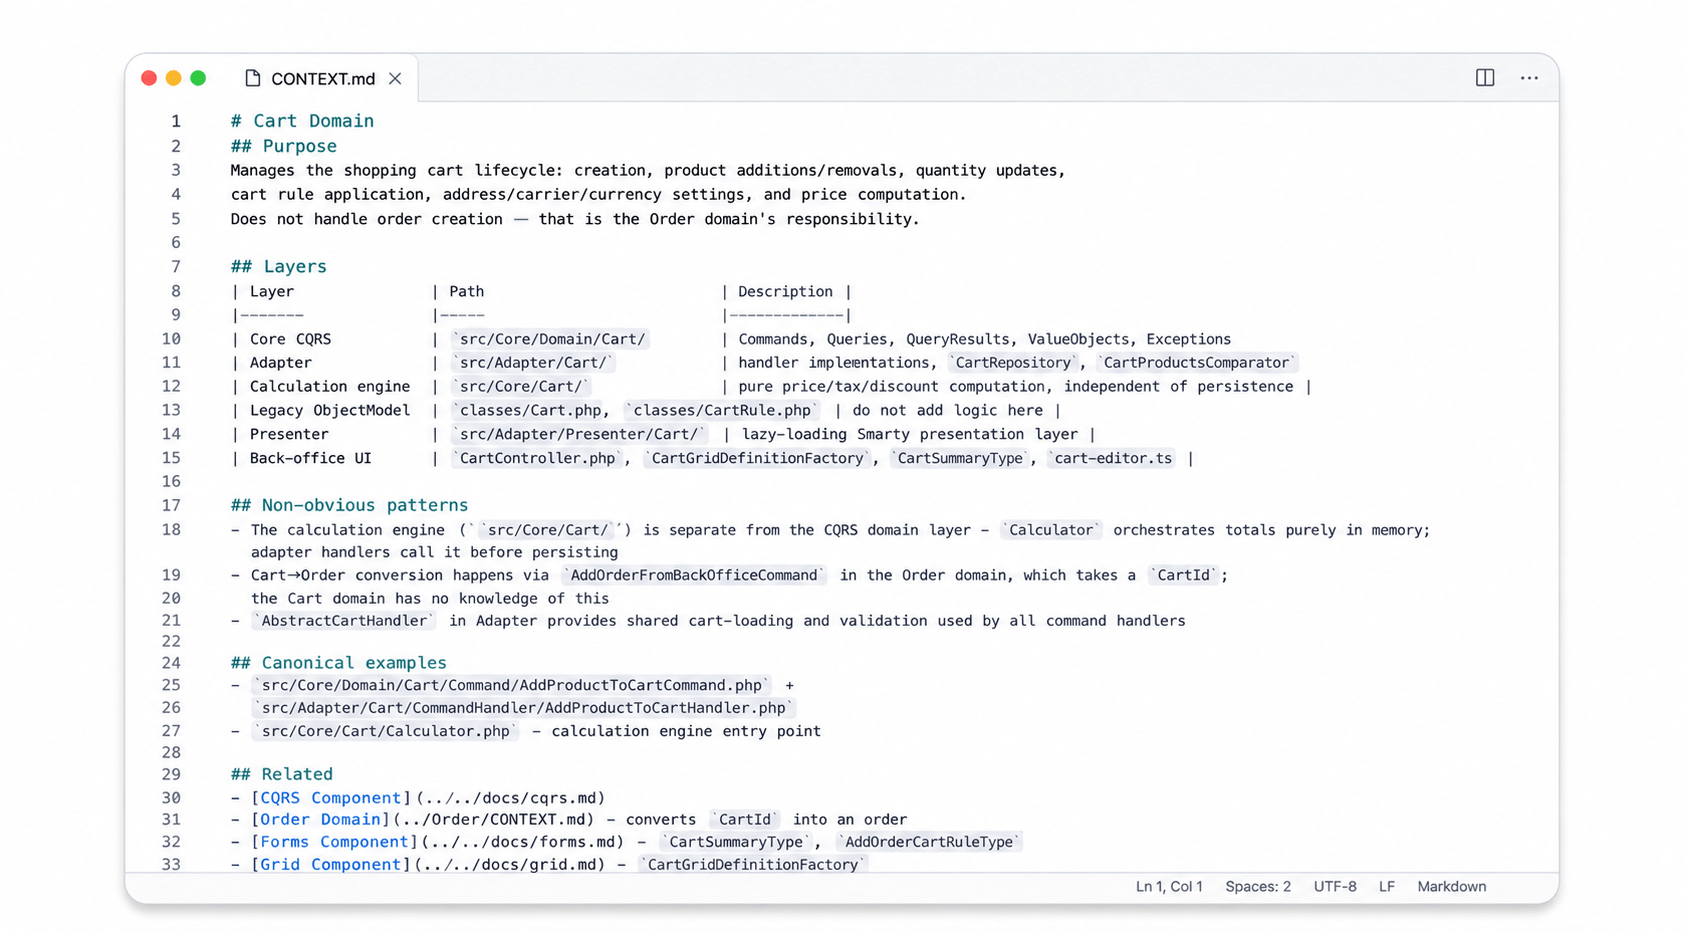The height and width of the screenshot is (932, 1687).
Task: Click the `src/Adapter/Cart/` path on line 11
Action: (x=532, y=363)
